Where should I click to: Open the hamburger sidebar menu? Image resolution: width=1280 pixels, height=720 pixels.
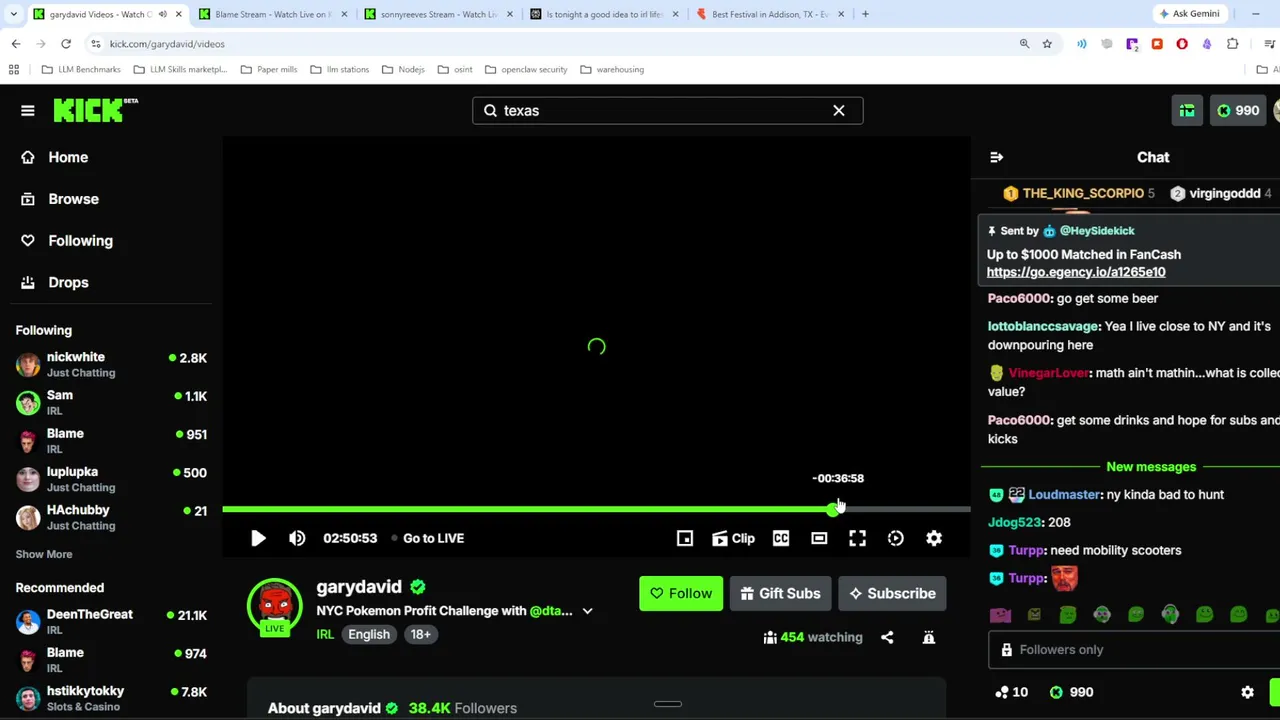click(x=28, y=110)
